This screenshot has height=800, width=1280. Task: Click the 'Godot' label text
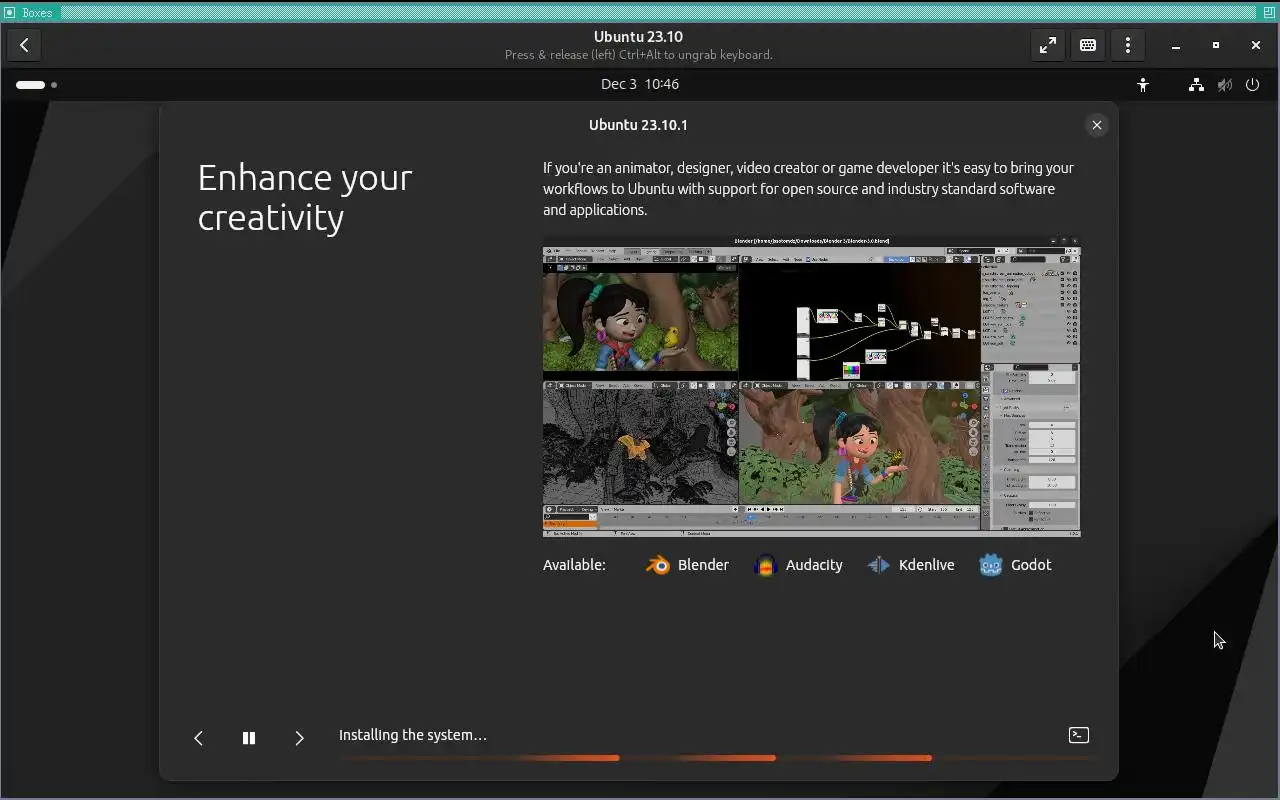click(1031, 565)
